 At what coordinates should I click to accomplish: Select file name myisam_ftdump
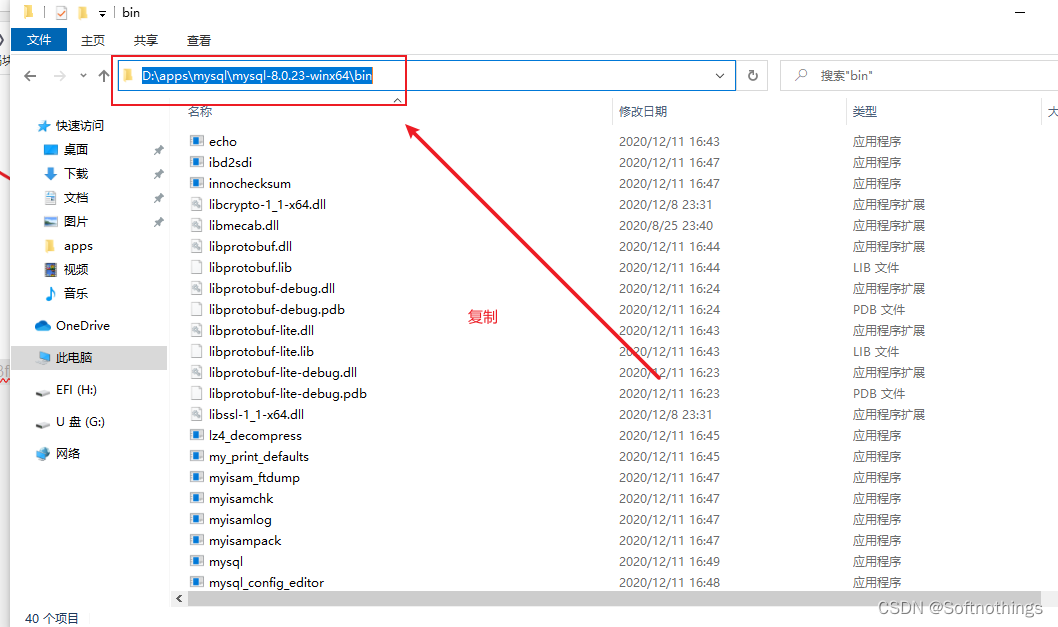pos(254,477)
